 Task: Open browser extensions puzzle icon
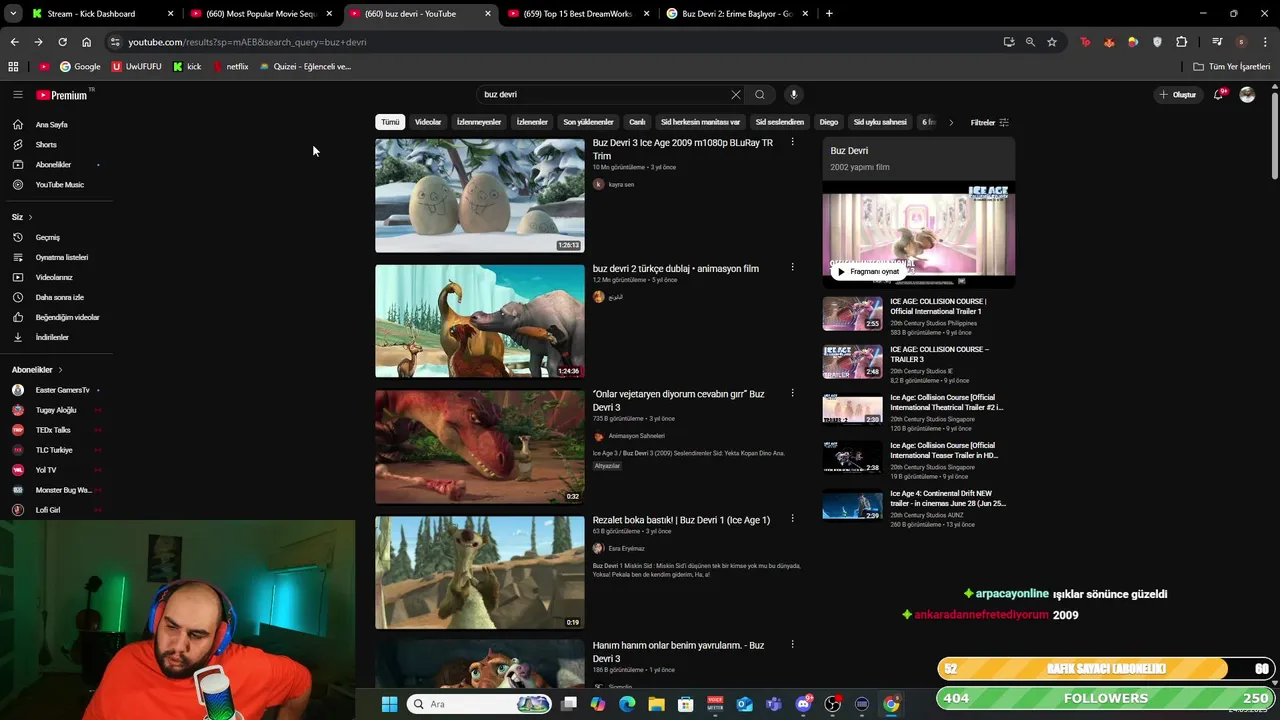point(1182,42)
